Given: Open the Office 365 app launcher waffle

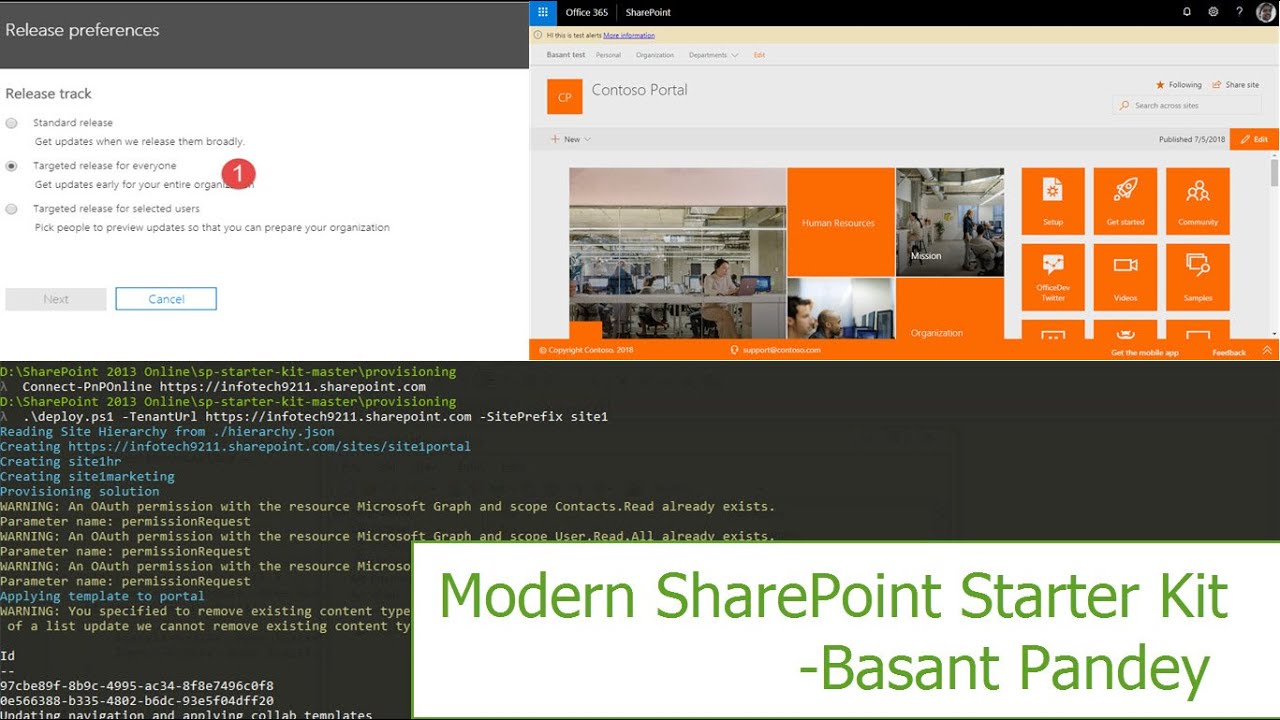Looking at the screenshot, I should click(543, 12).
